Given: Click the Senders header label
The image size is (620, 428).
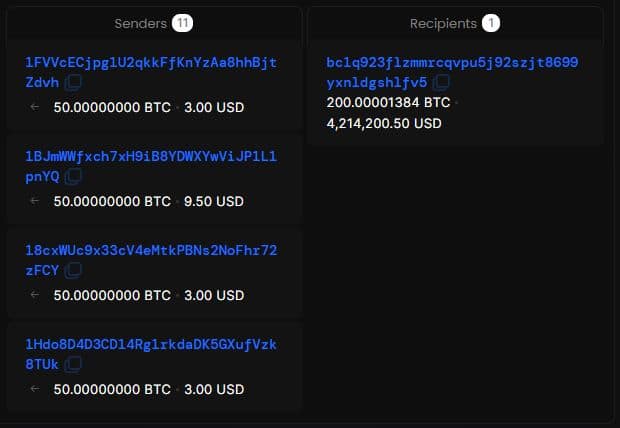Looking at the screenshot, I should click(x=140, y=24).
